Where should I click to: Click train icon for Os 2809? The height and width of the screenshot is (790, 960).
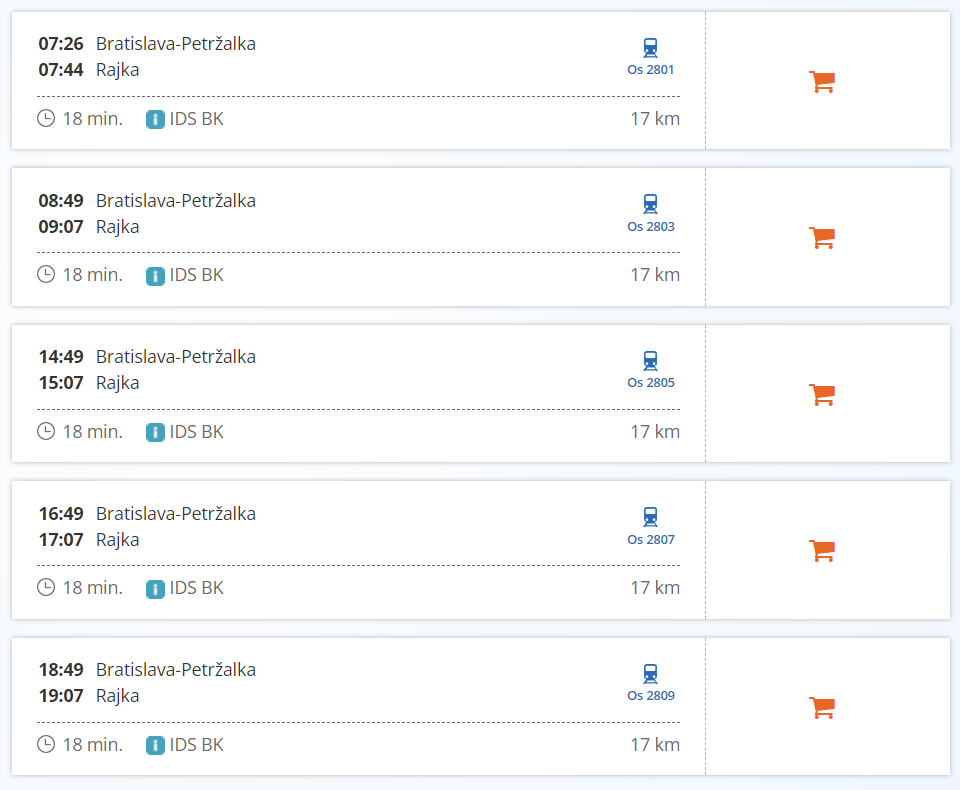coord(651,674)
